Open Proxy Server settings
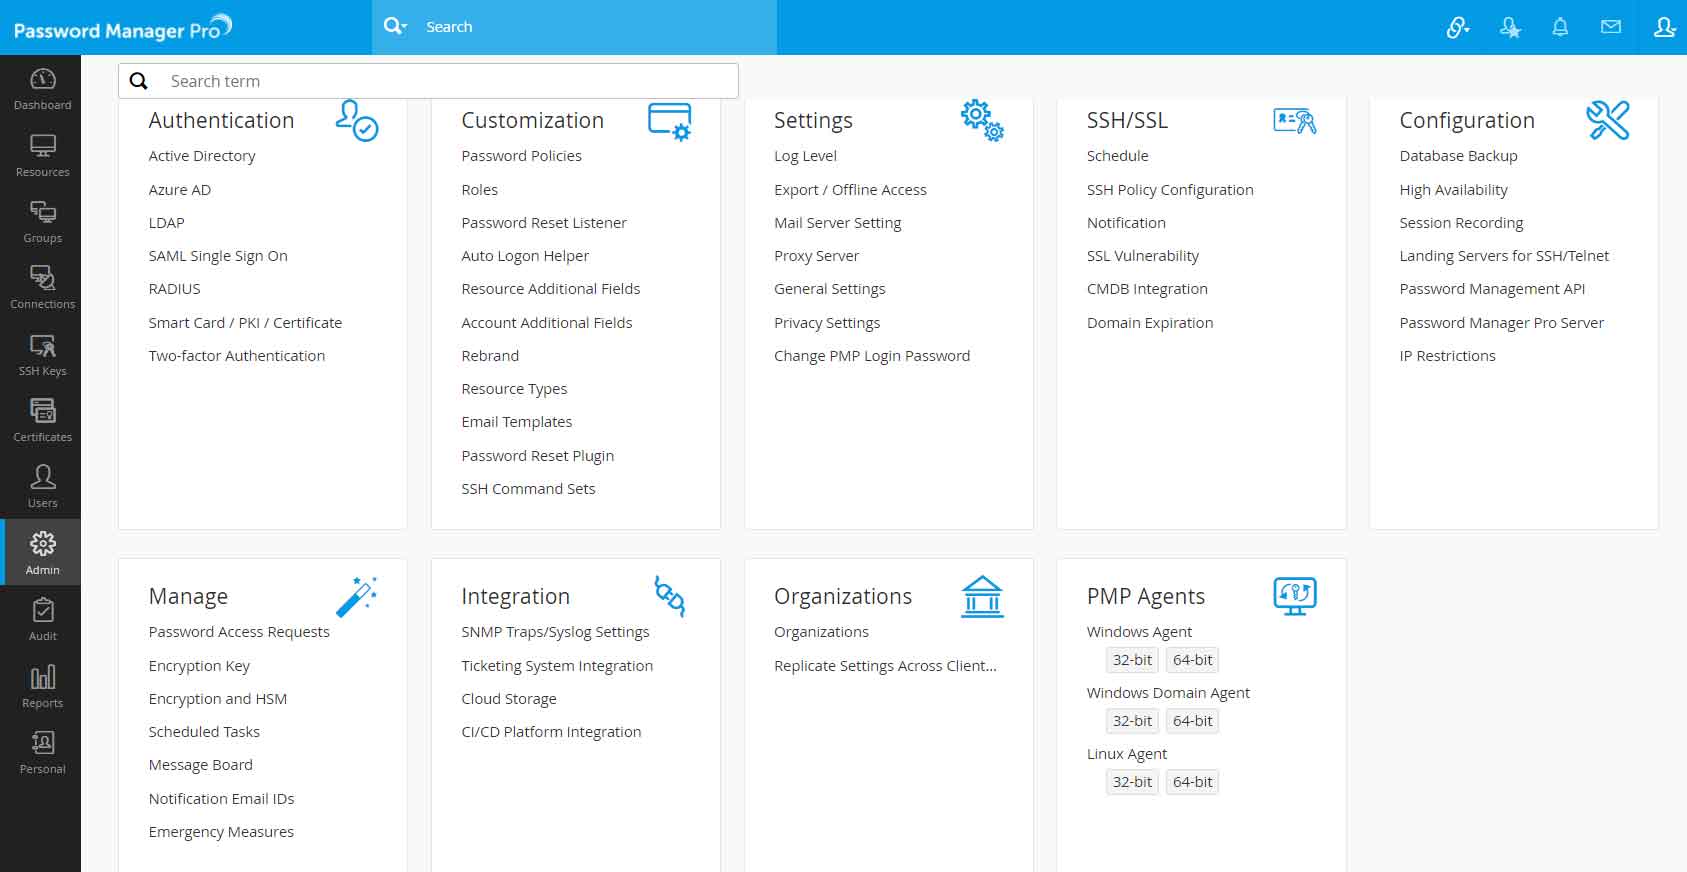1687x872 pixels. point(816,256)
